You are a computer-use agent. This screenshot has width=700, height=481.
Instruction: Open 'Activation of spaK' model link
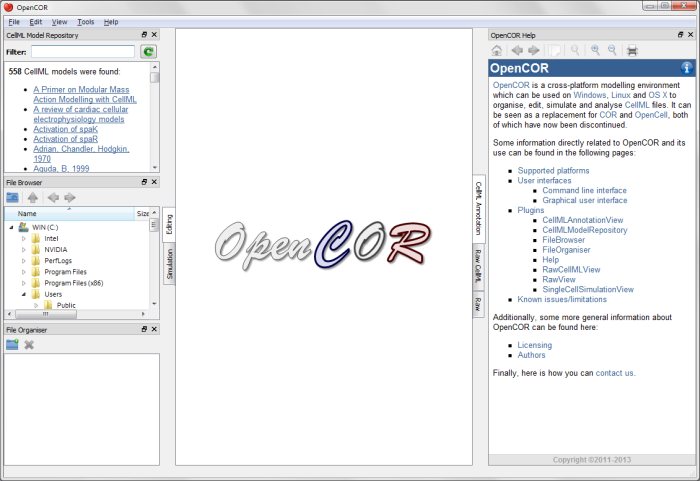tap(65, 129)
